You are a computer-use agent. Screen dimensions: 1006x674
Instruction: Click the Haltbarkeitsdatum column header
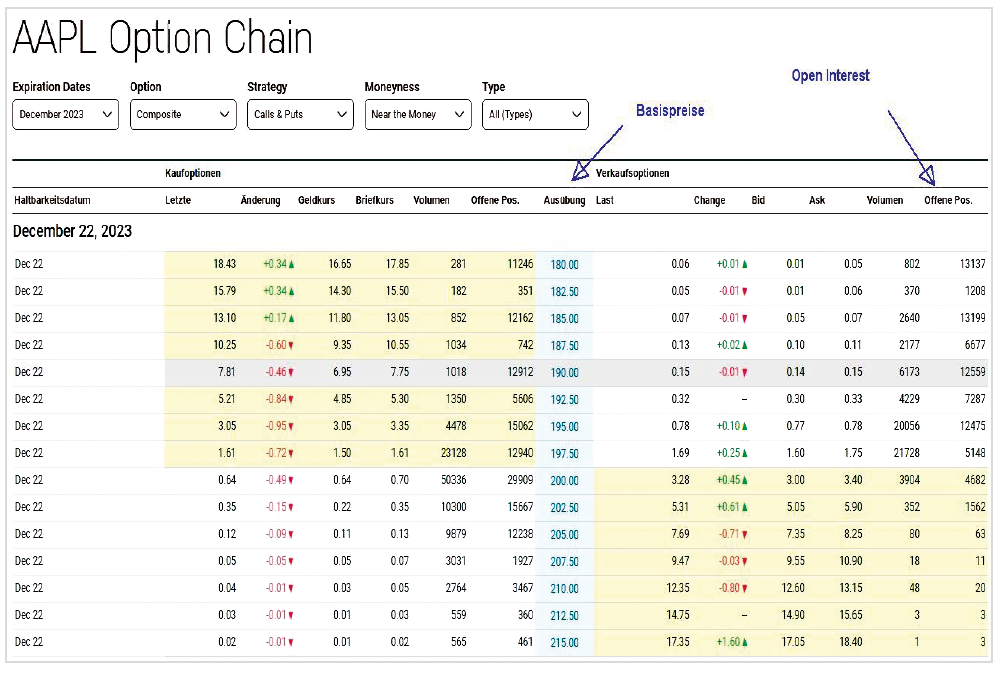pyautogui.click(x=52, y=200)
